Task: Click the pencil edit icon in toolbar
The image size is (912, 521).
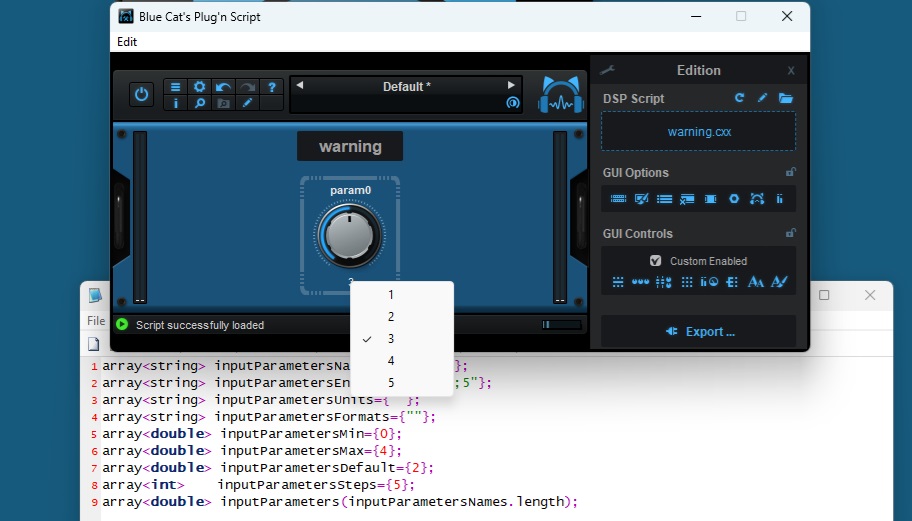Action: (248, 103)
